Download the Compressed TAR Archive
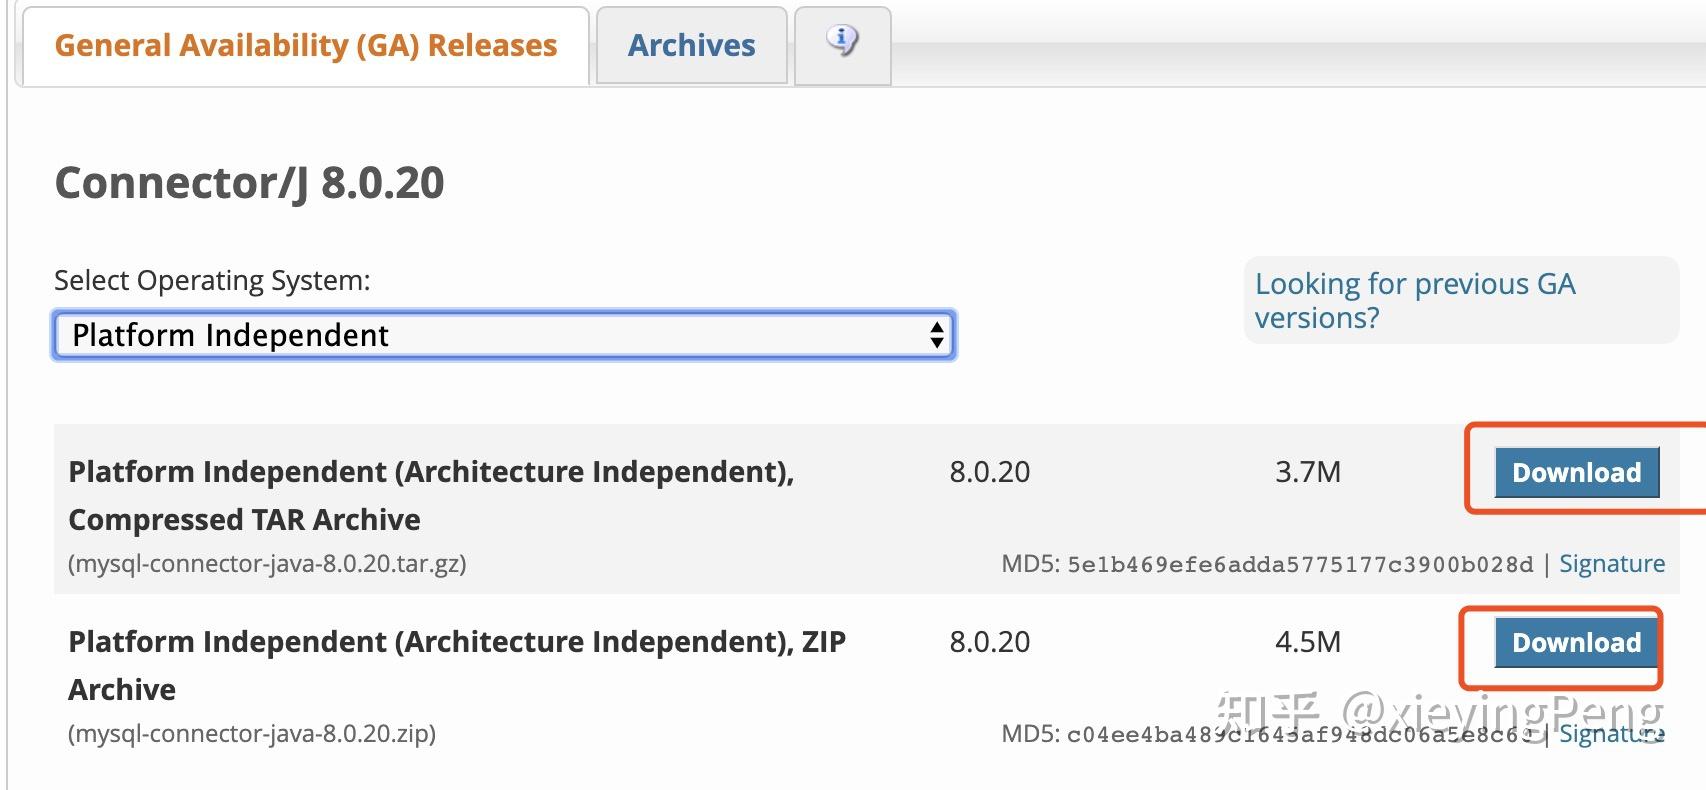 1576,472
